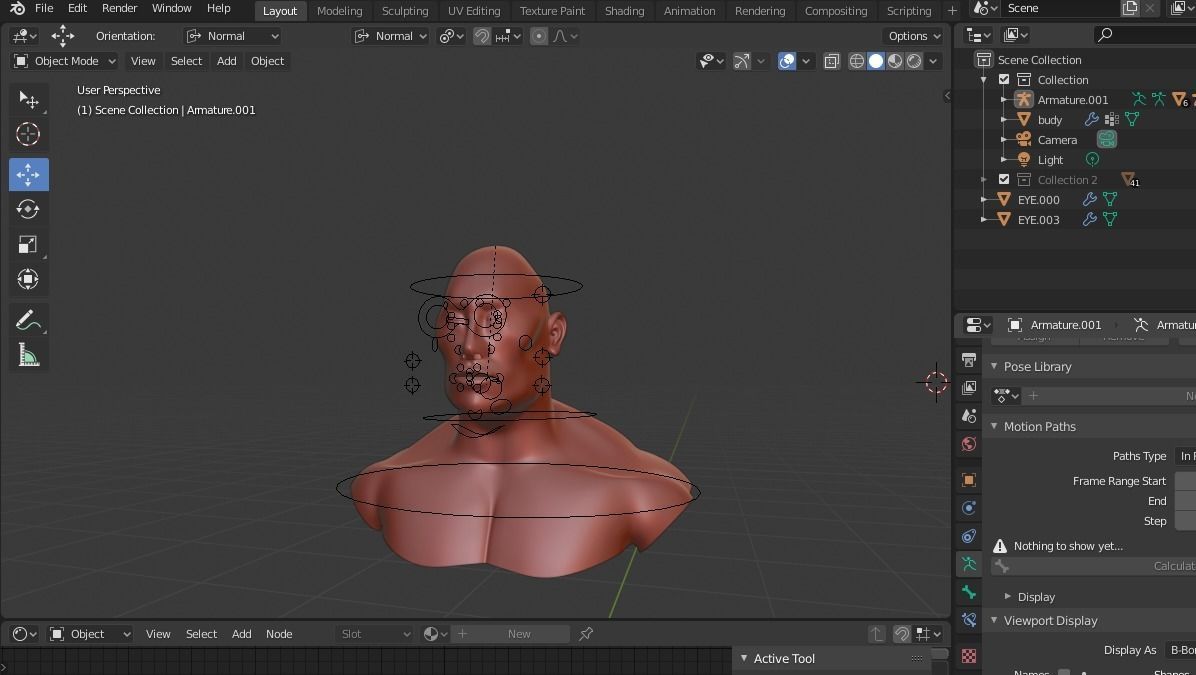Open the viewport Object menu

coord(268,61)
